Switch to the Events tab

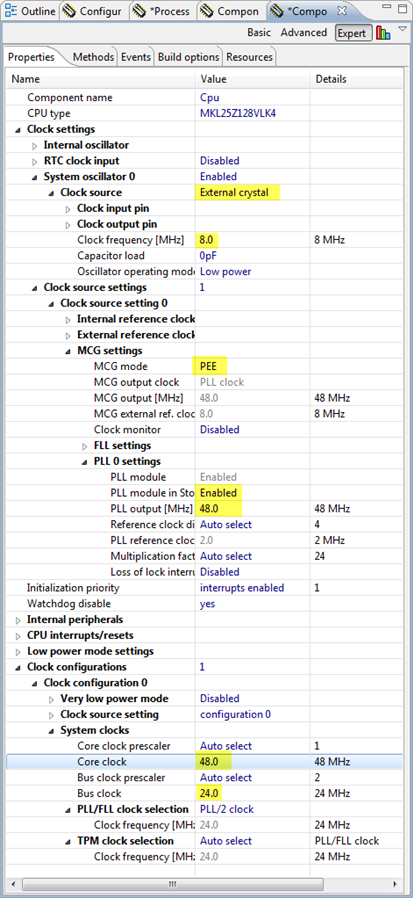point(136,57)
